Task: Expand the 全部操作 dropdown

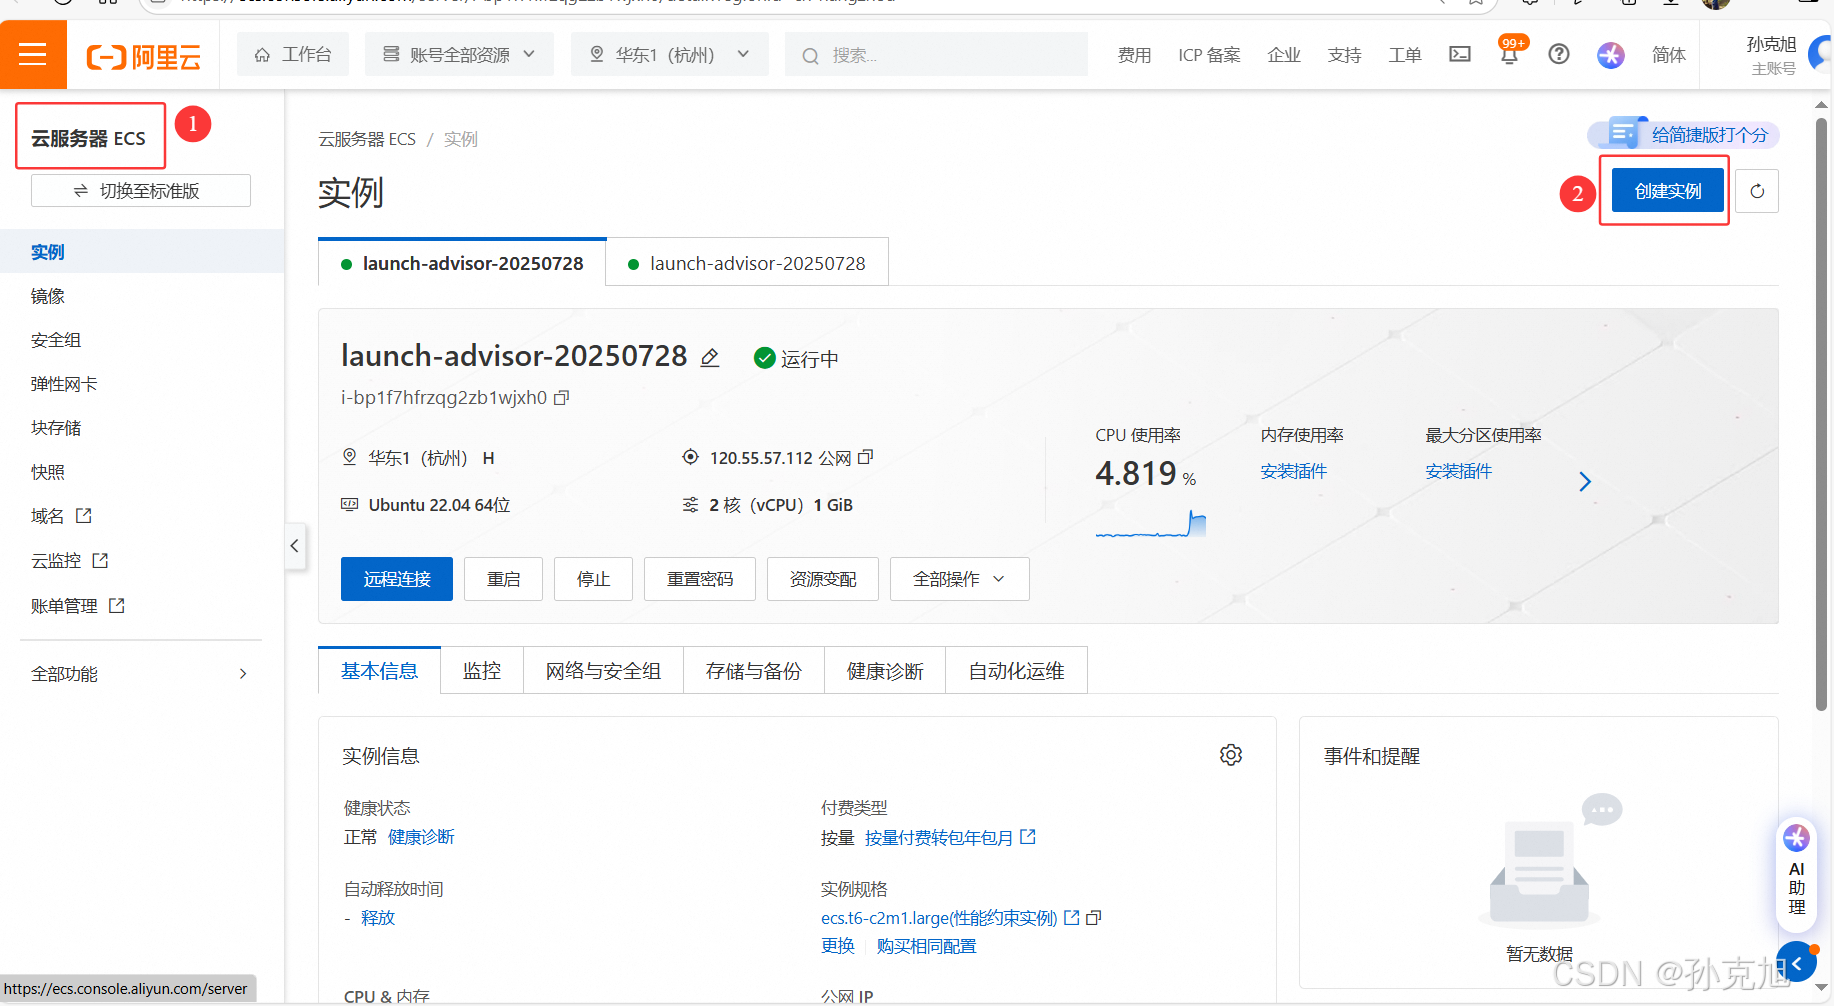Action: [x=959, y=579]
